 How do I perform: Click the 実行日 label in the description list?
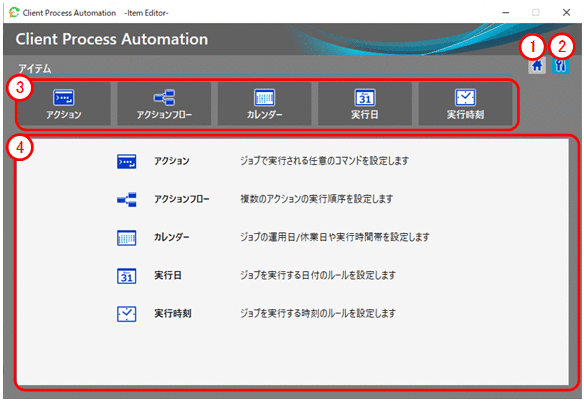pyautogui.click(x=168, y=275)
